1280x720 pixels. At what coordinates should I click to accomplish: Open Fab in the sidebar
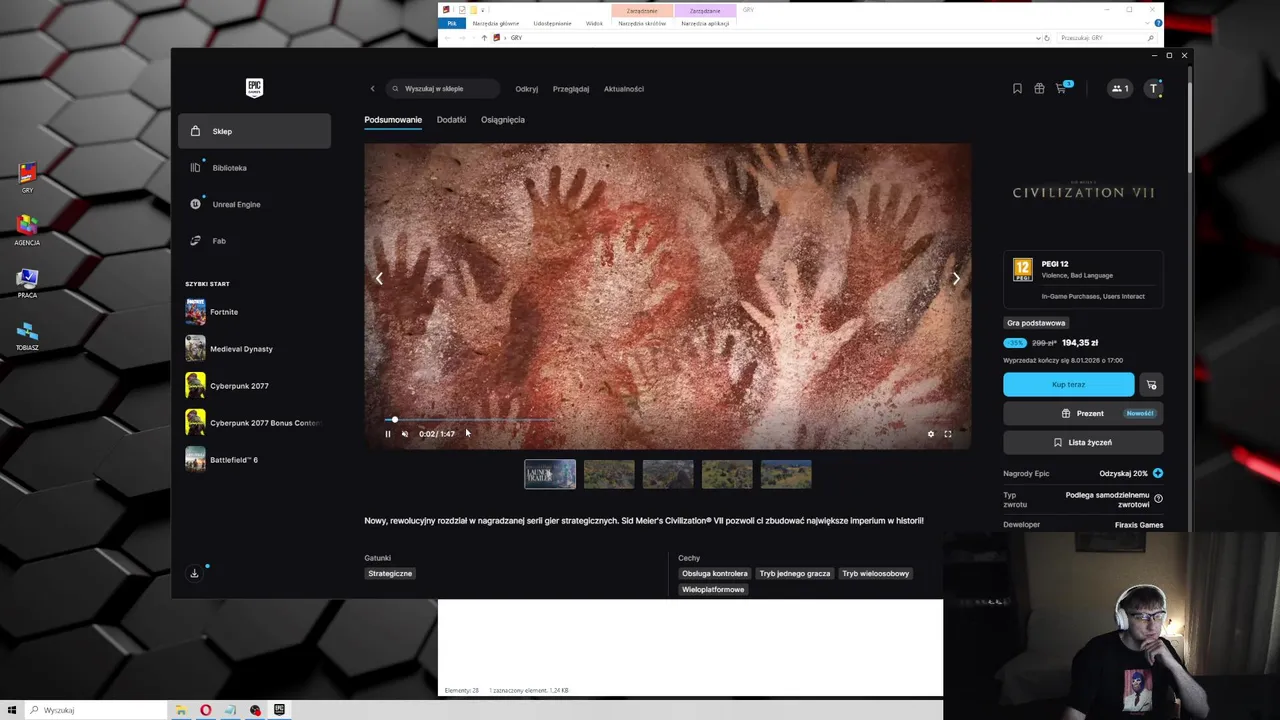coord(254,241)
